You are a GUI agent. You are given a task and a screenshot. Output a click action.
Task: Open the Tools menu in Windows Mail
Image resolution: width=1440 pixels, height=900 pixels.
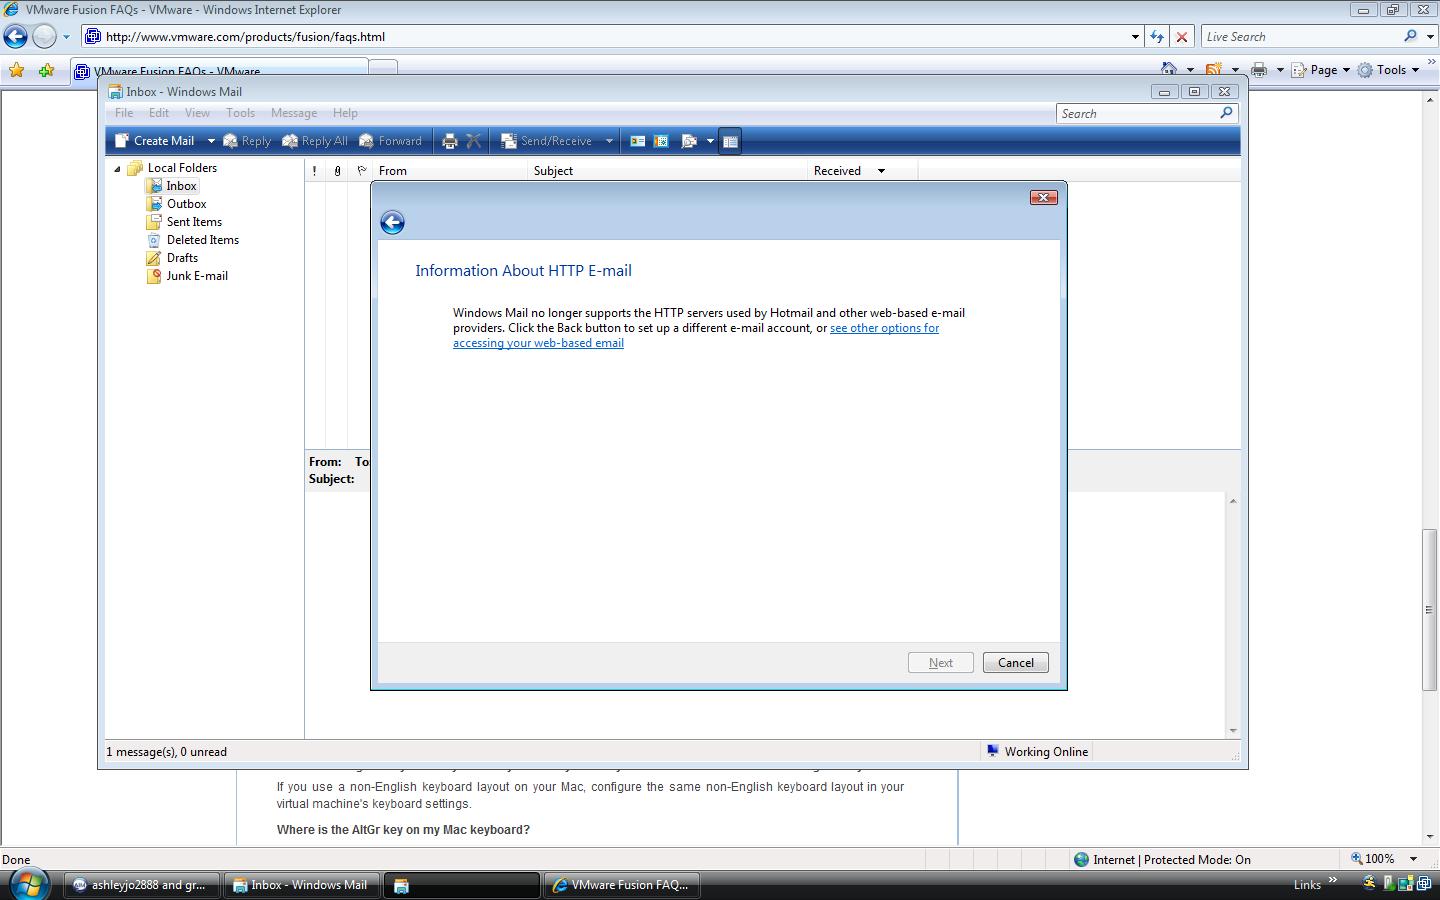[240, 113]
